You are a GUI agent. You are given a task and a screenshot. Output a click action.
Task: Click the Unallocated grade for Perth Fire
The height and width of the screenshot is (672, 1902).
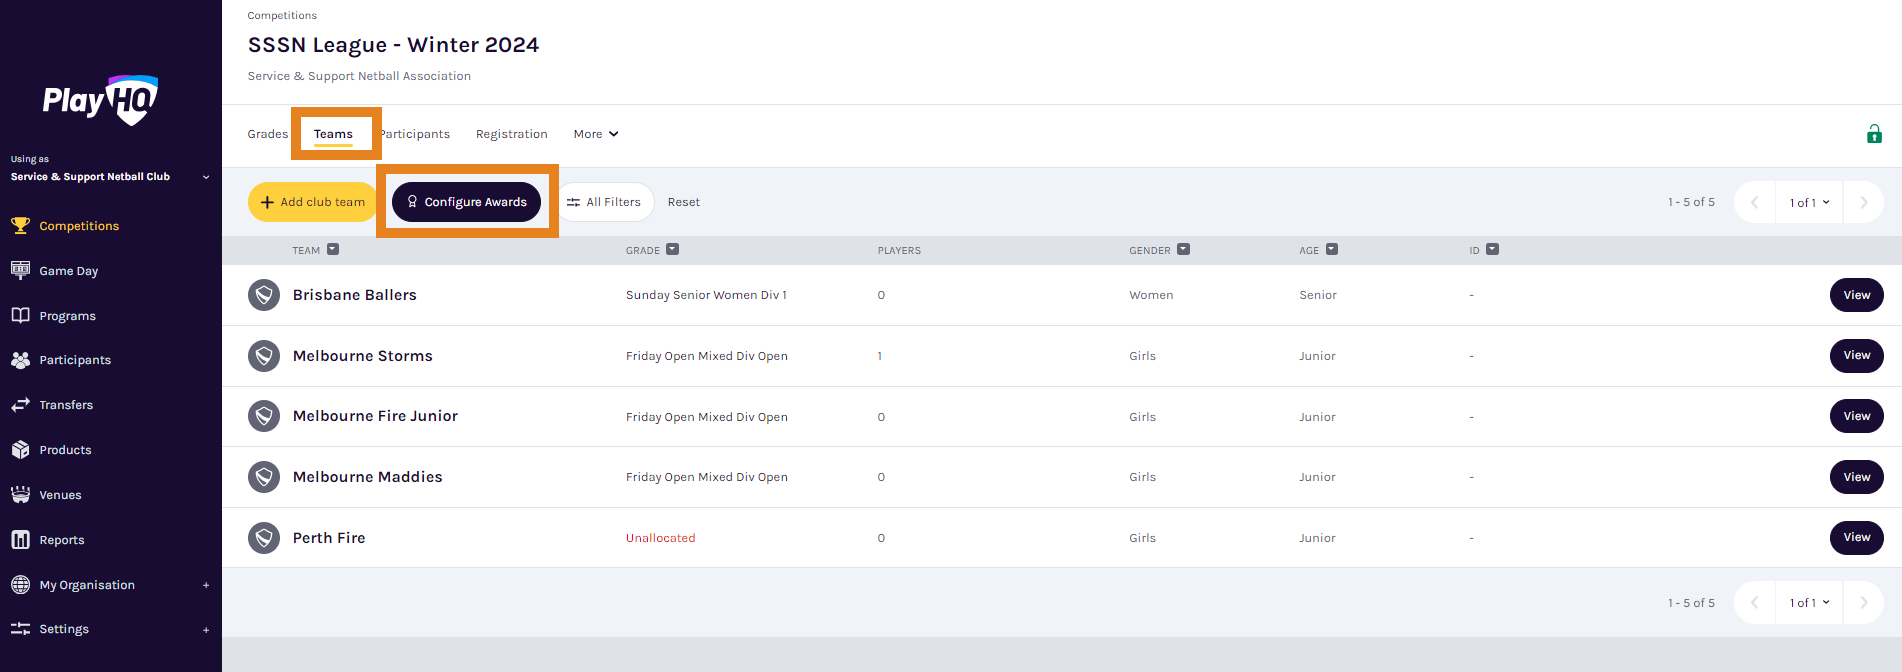click(x=660, y=538)
